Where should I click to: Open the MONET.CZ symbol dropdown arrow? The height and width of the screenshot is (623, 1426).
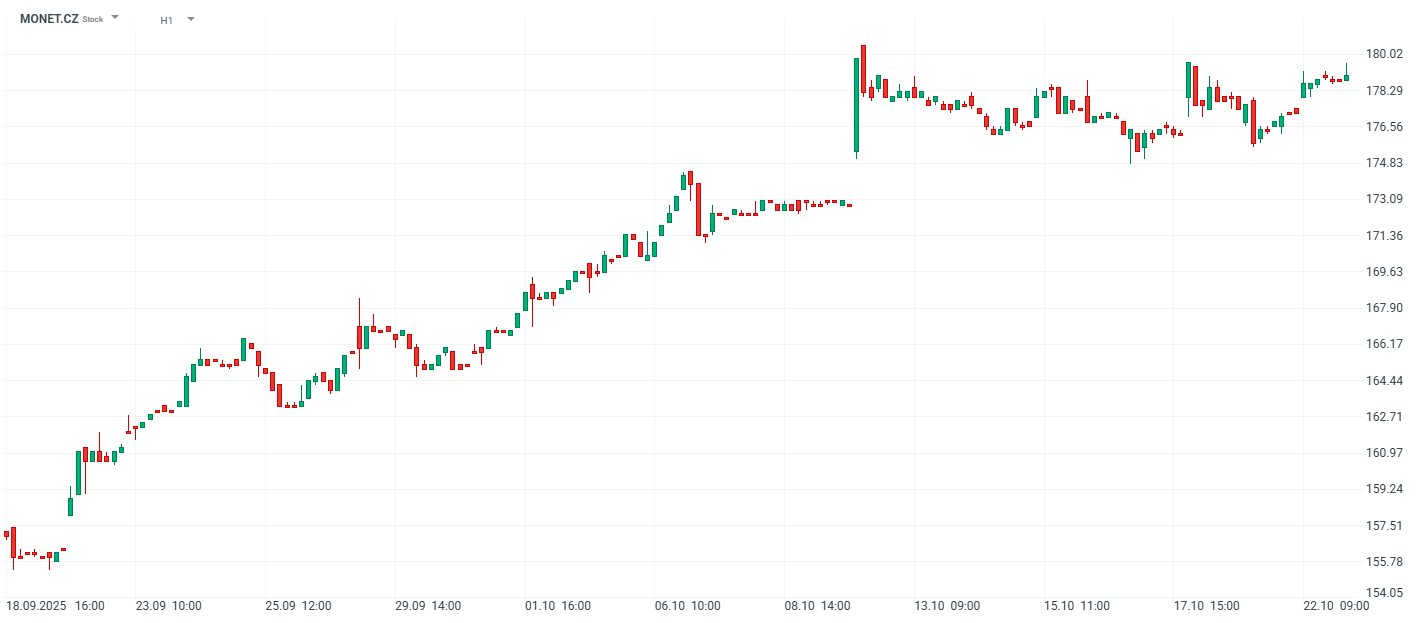[x=115, y=18]
